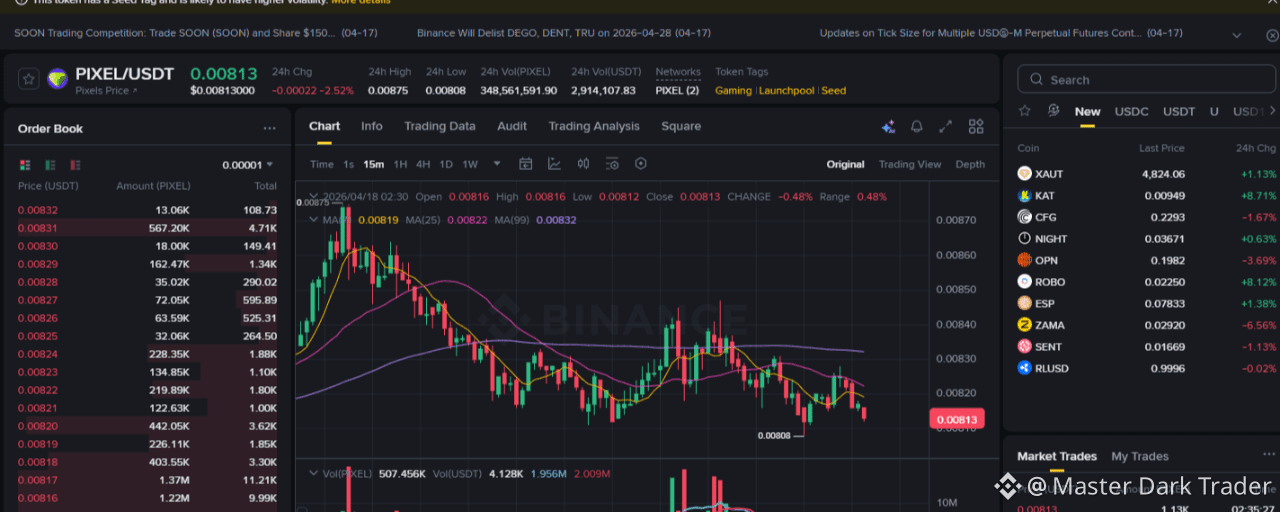Open the Audit tab
The height and width of the screenshot is (512, 1280).
(512, 126)
